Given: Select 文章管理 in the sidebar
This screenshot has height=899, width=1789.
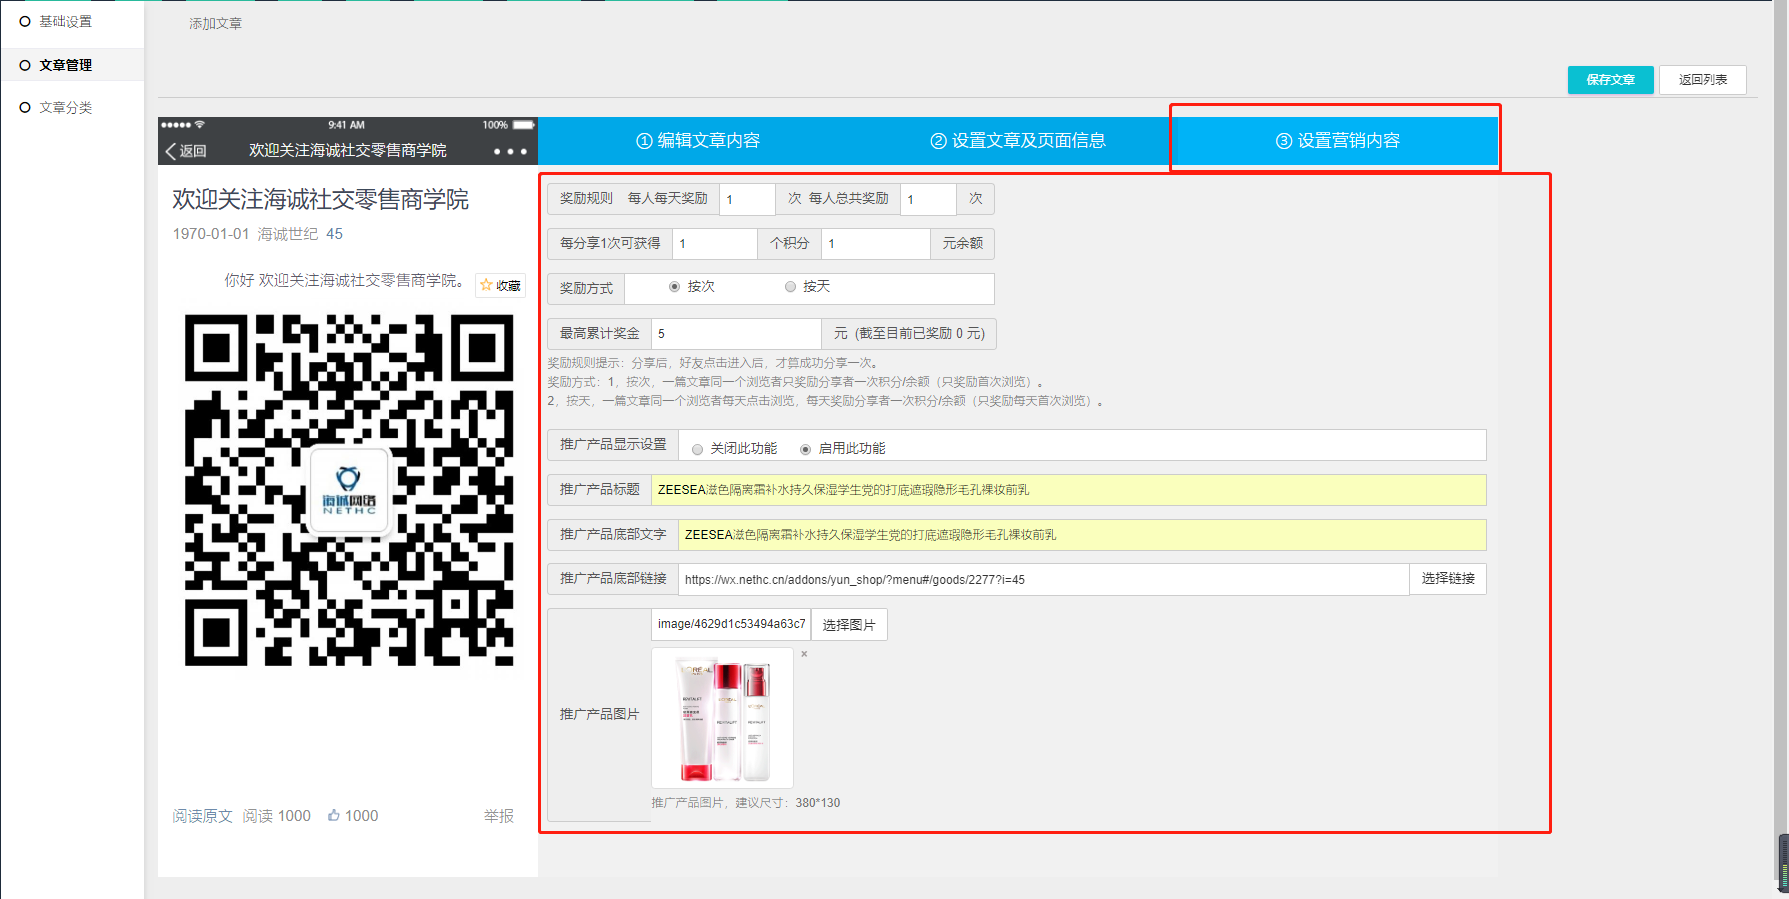Looking at the screenshot, I should [65, 65].
